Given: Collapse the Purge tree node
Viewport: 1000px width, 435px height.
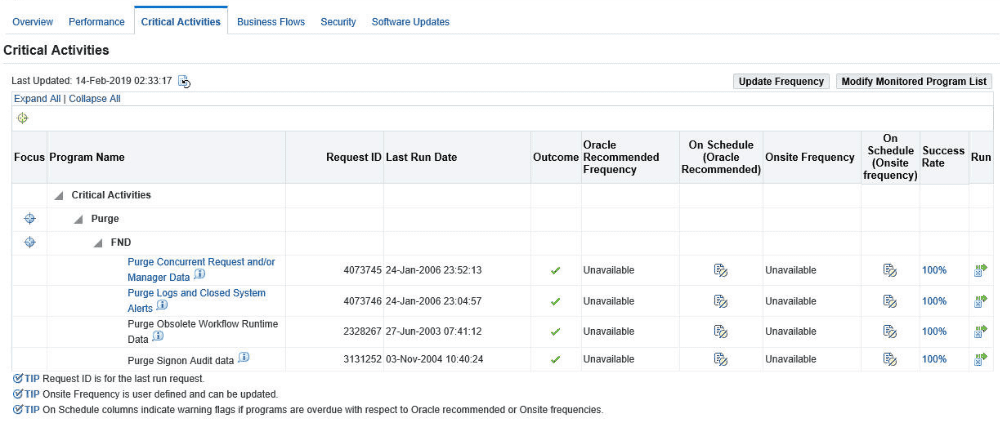Looking at the screenshot, I should point(78,219).
